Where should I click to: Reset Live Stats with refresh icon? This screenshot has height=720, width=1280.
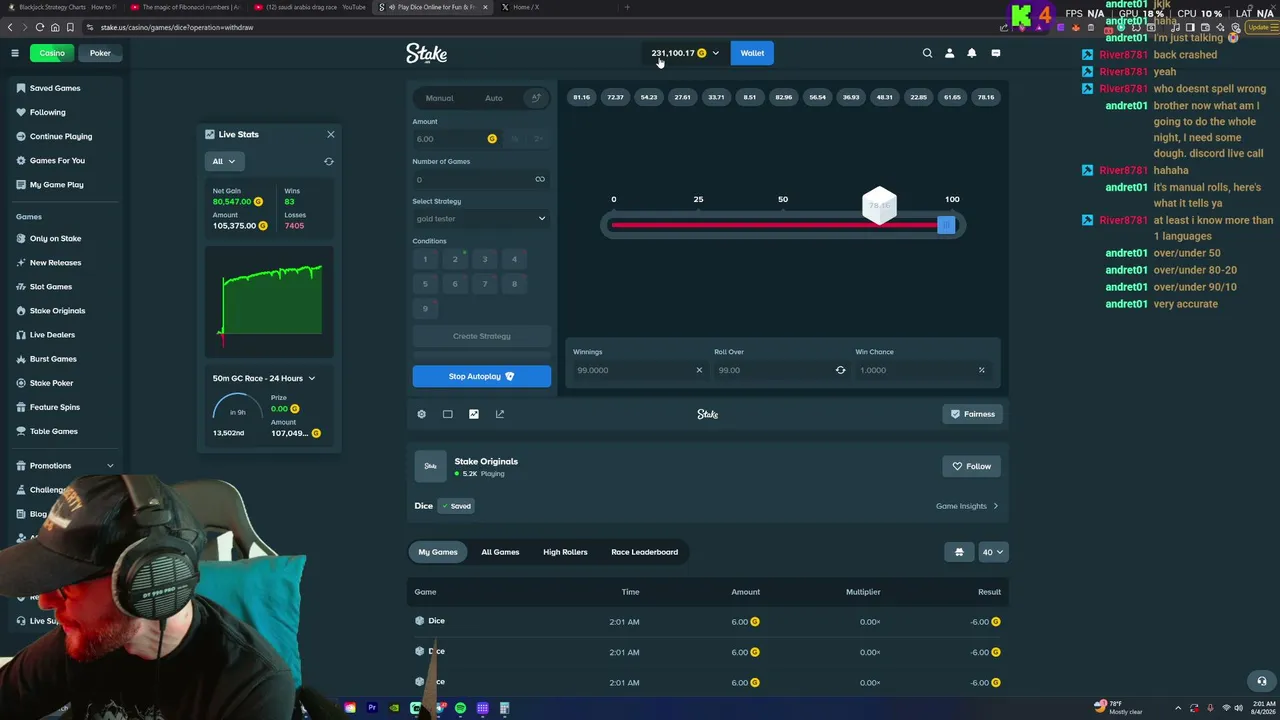coord(329,161)
